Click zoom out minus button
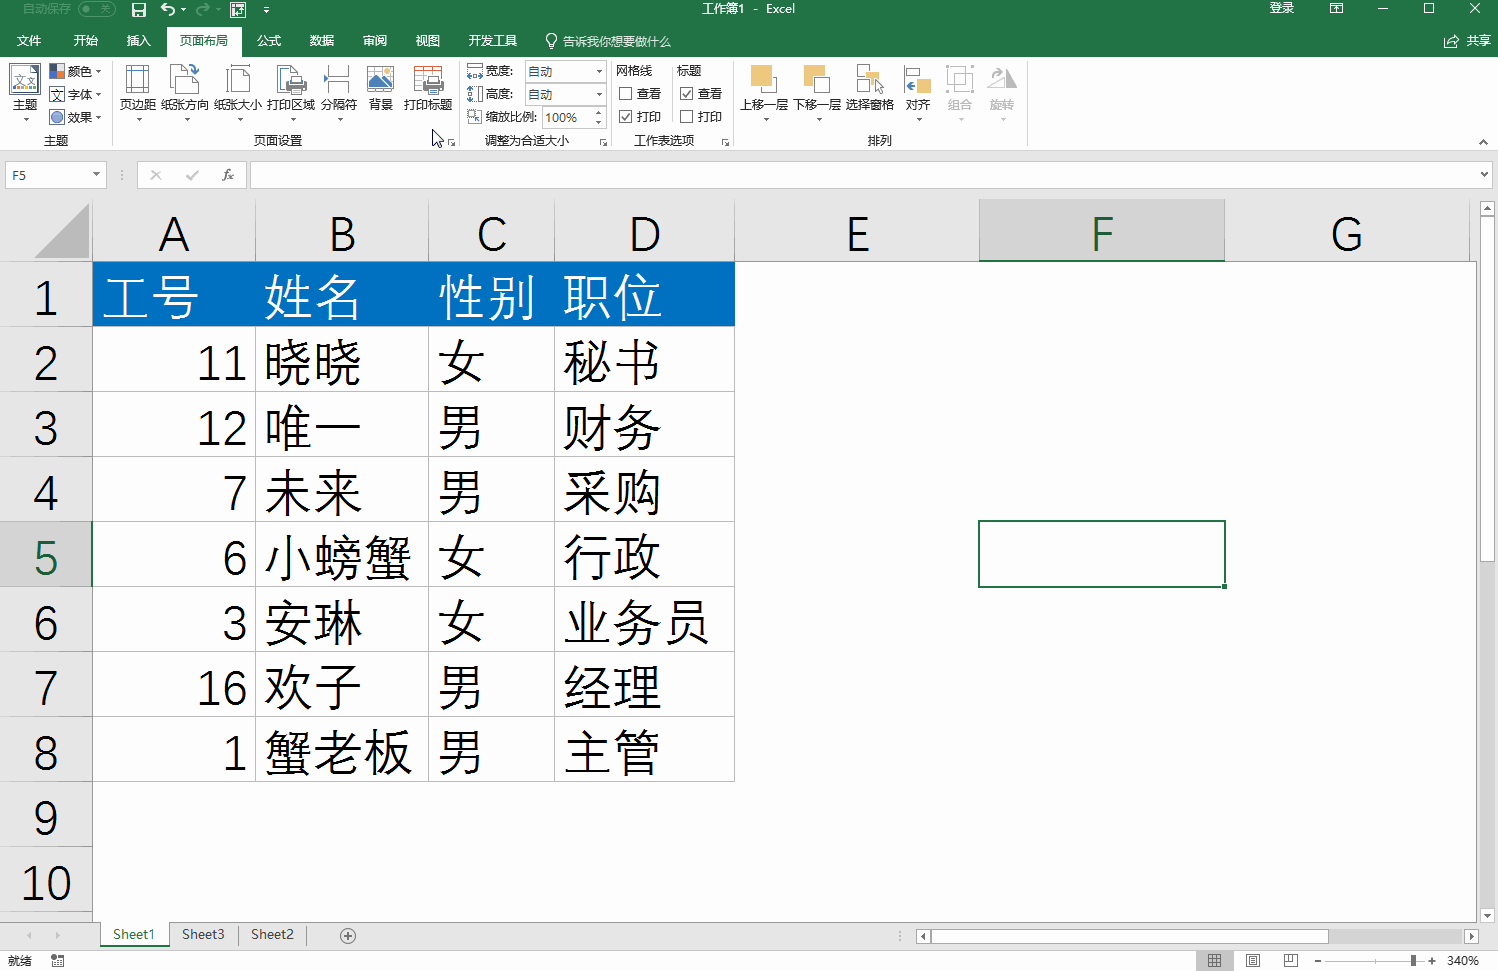1498x971 pixels. coord(1318,961)
